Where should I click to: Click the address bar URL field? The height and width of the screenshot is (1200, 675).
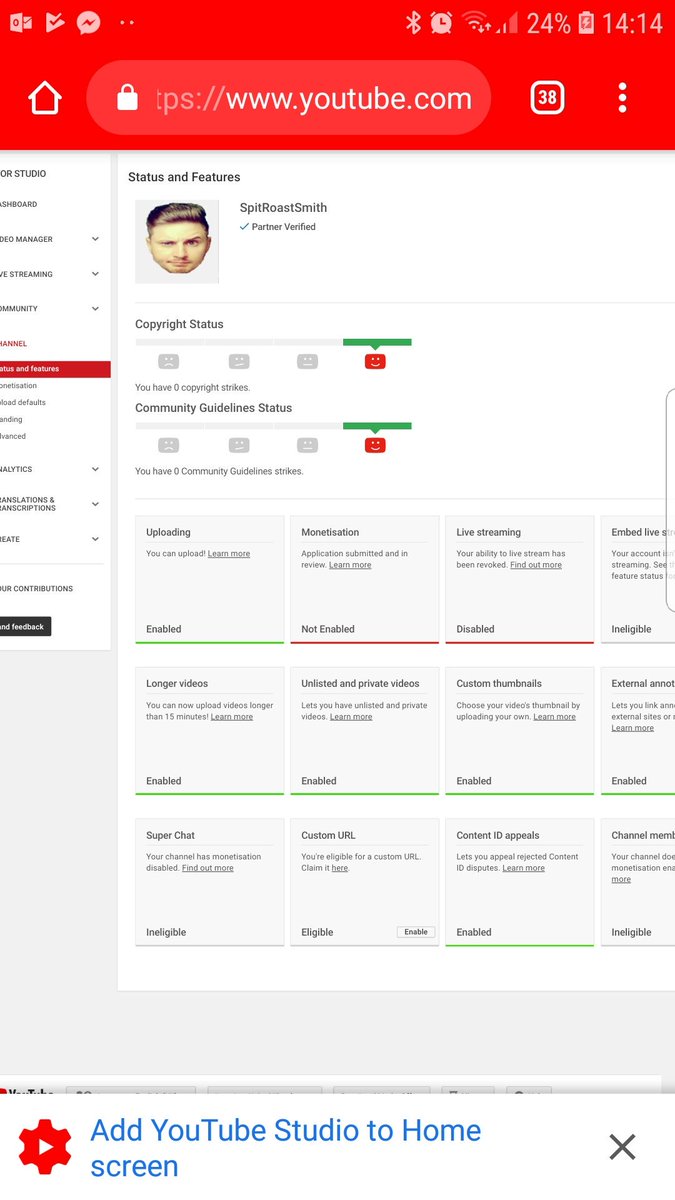[289, 98]
